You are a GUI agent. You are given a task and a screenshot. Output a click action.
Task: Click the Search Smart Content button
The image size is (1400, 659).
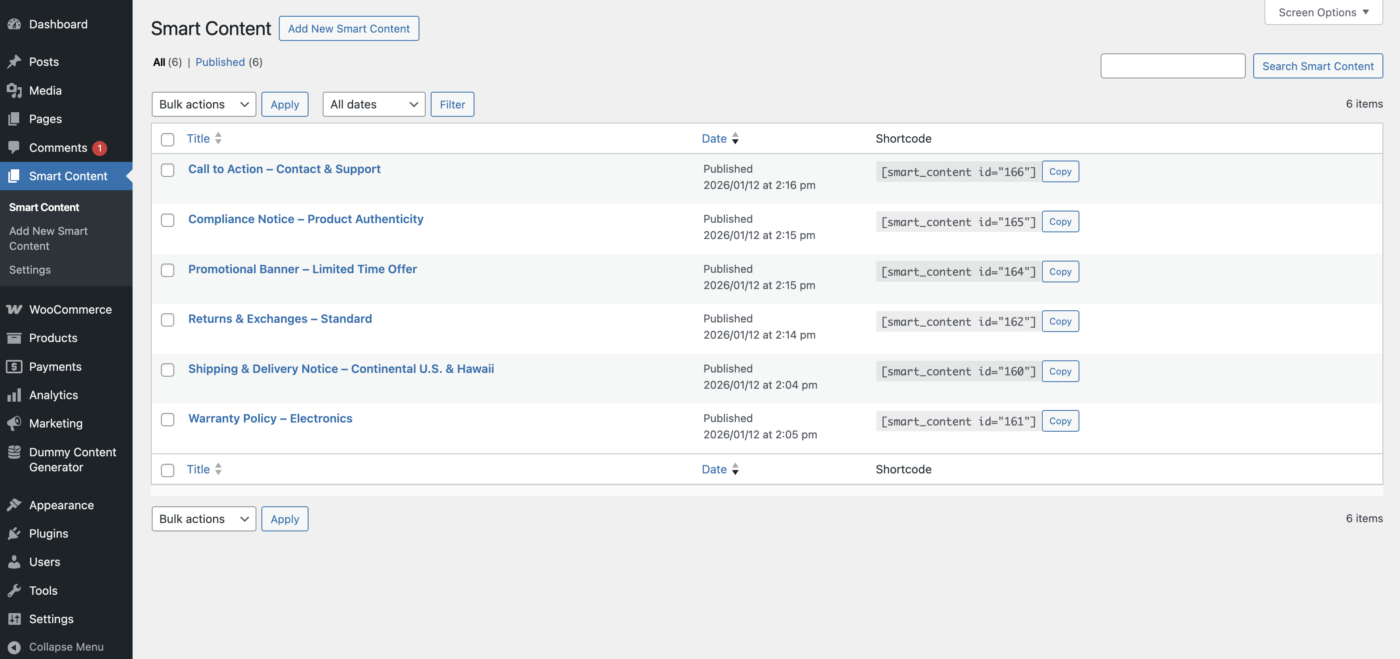pyautogui.click(x=1317, y=65)
